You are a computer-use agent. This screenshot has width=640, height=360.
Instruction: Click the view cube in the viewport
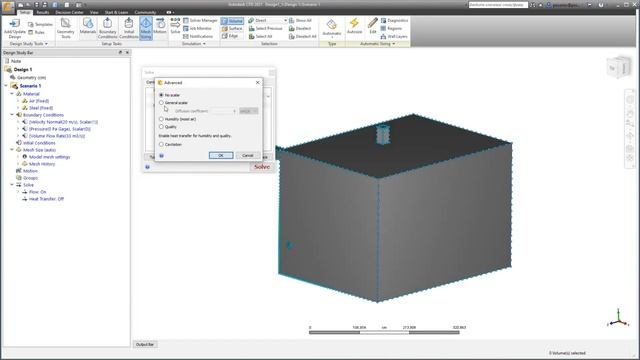pos(619,68)
